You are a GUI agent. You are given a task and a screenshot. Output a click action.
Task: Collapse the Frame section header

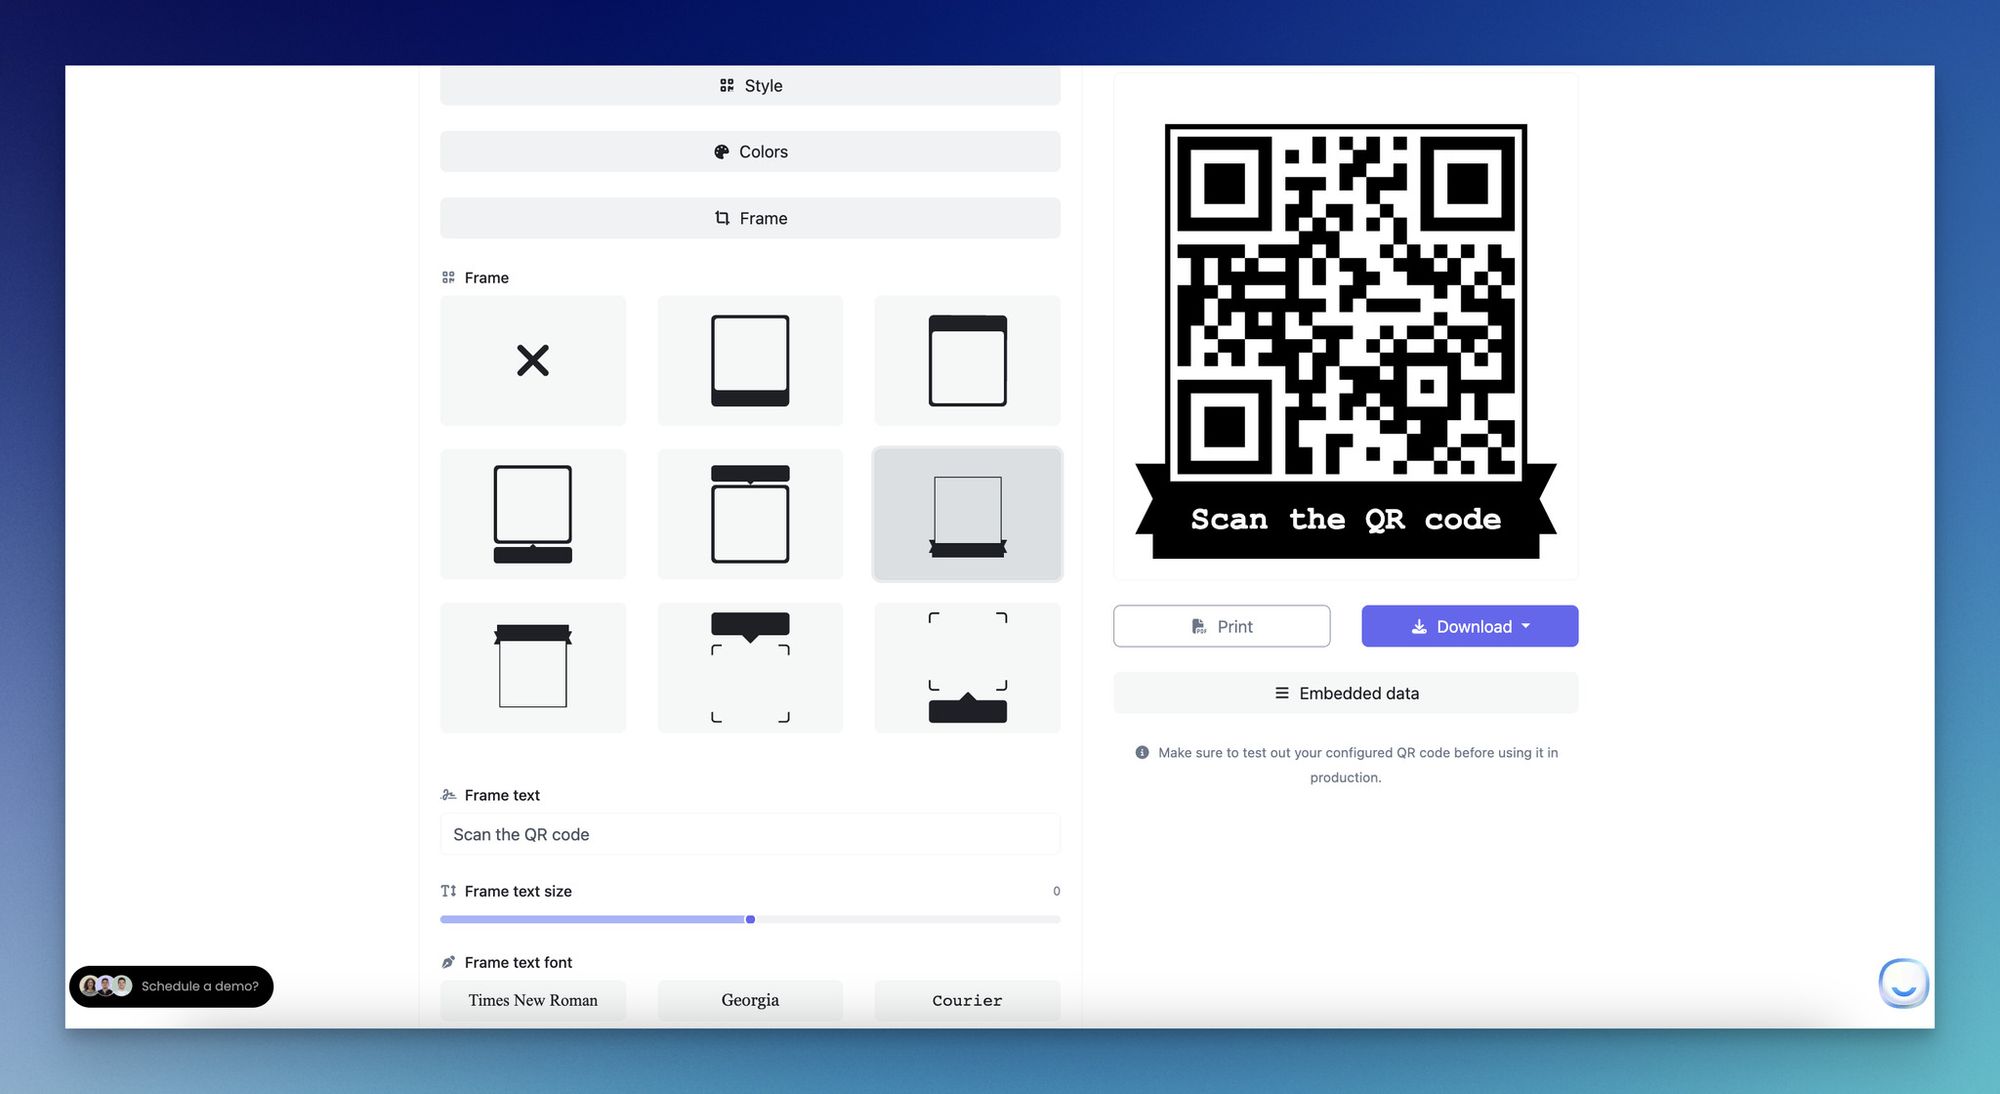coord(750,218)
